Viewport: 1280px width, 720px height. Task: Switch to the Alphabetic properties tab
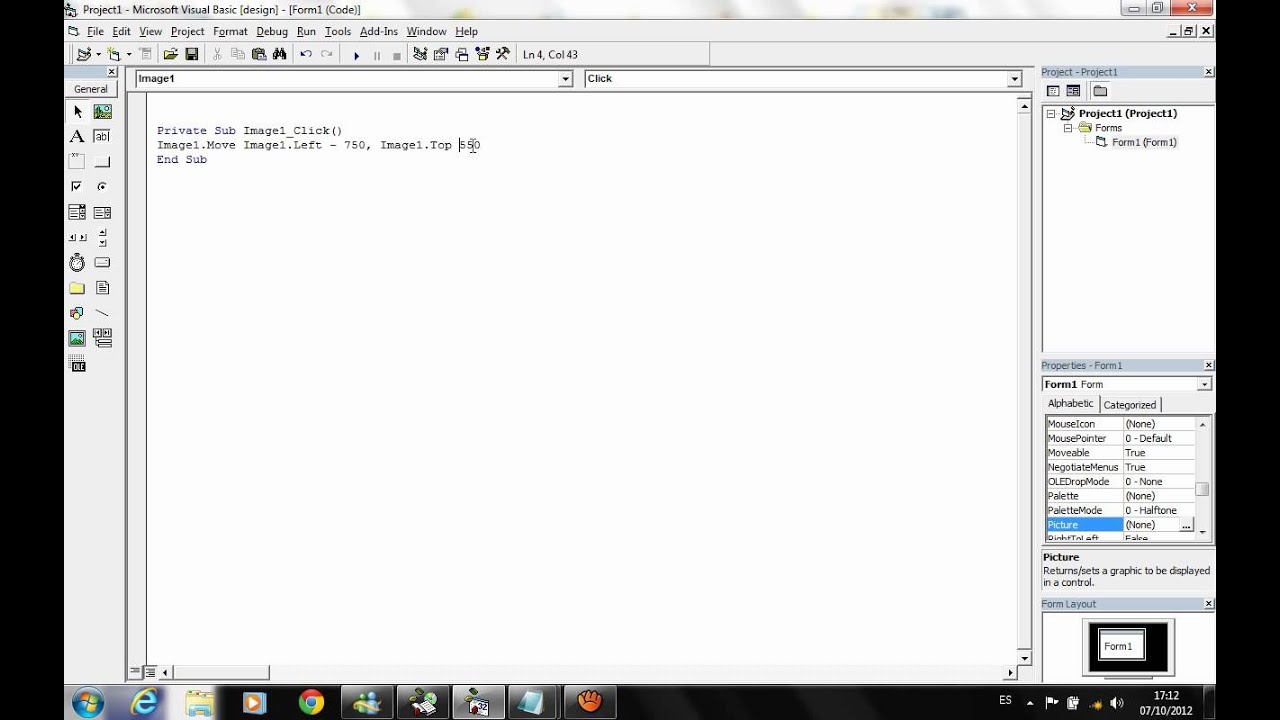click(x=1071, y=404)
